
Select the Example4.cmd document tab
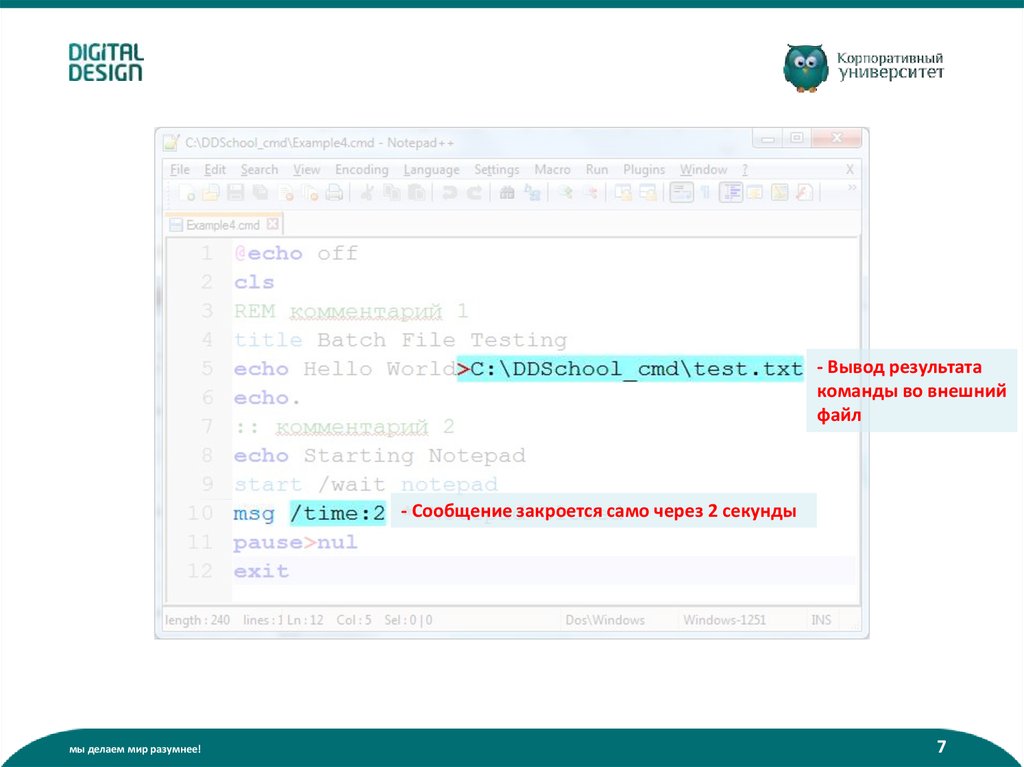point(222,225)
